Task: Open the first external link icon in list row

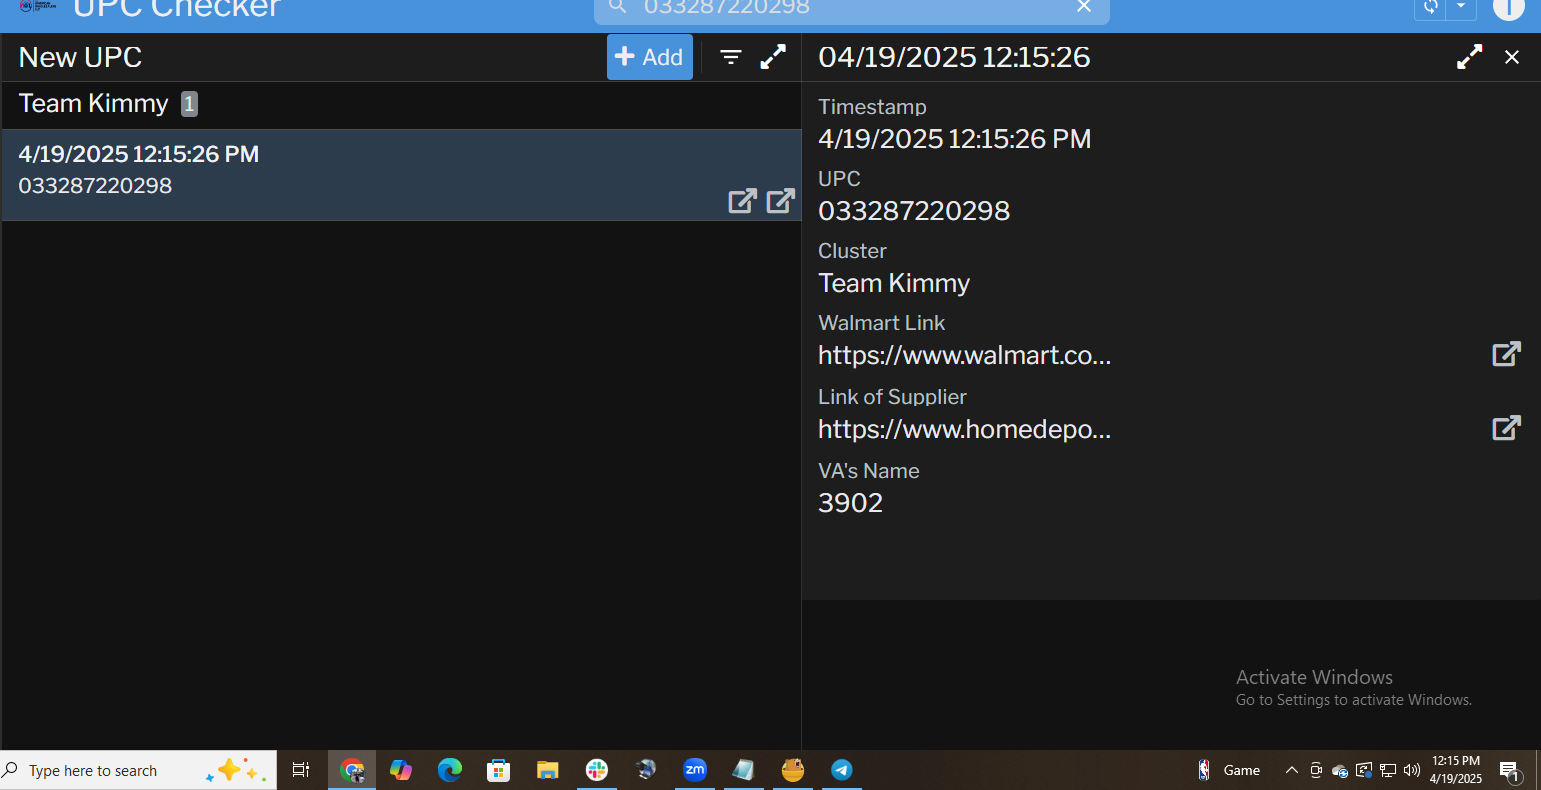Action: point(742,201)
